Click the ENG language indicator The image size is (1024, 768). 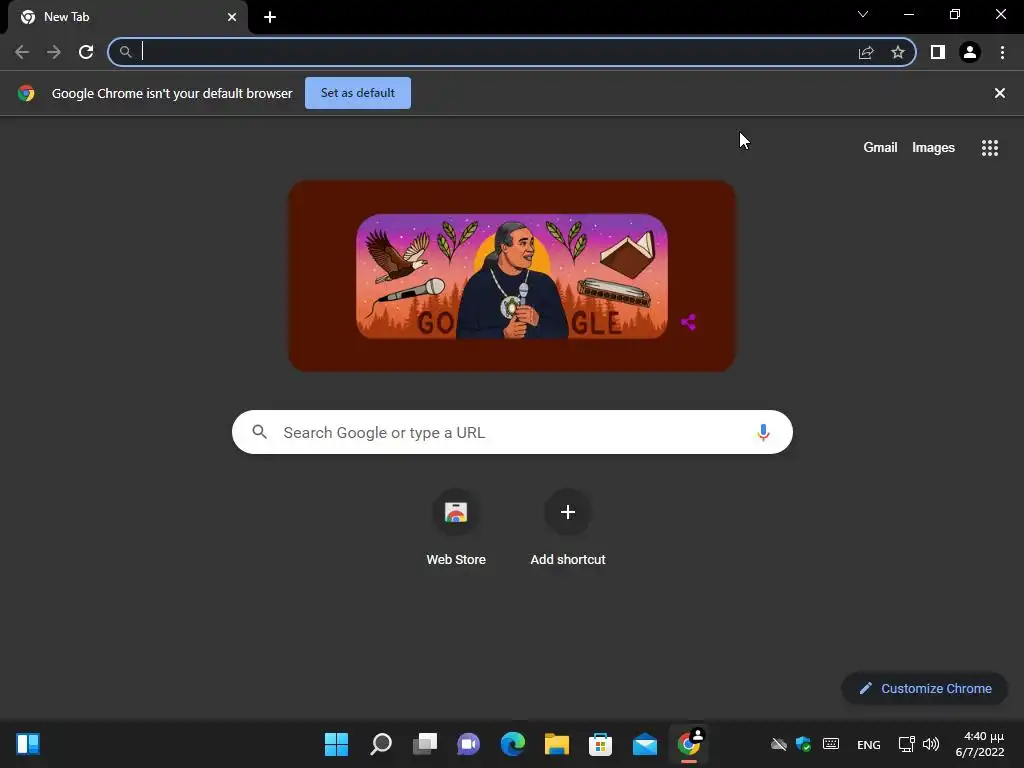(869, 744)
